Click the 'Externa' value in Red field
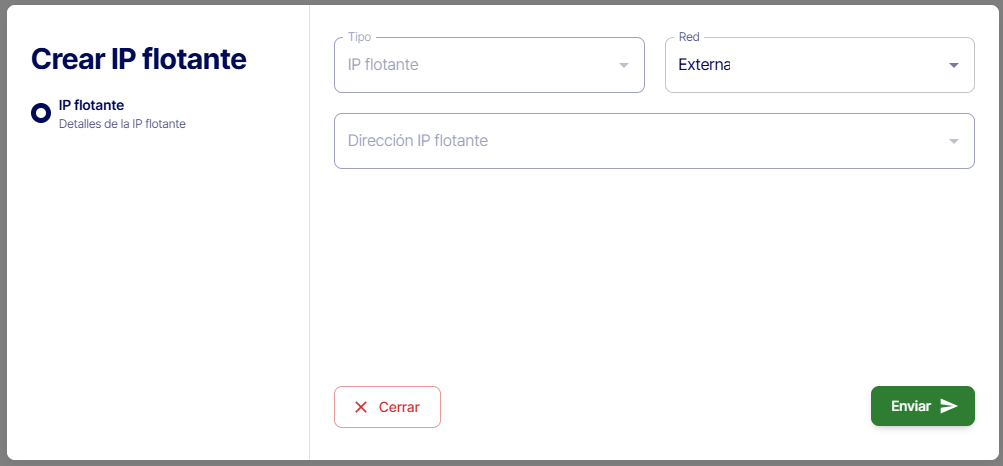The image size is (1003, 466). pos(704,65)
